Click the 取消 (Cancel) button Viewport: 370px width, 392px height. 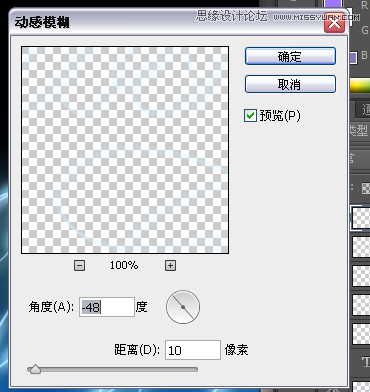(x=290, y=84)
